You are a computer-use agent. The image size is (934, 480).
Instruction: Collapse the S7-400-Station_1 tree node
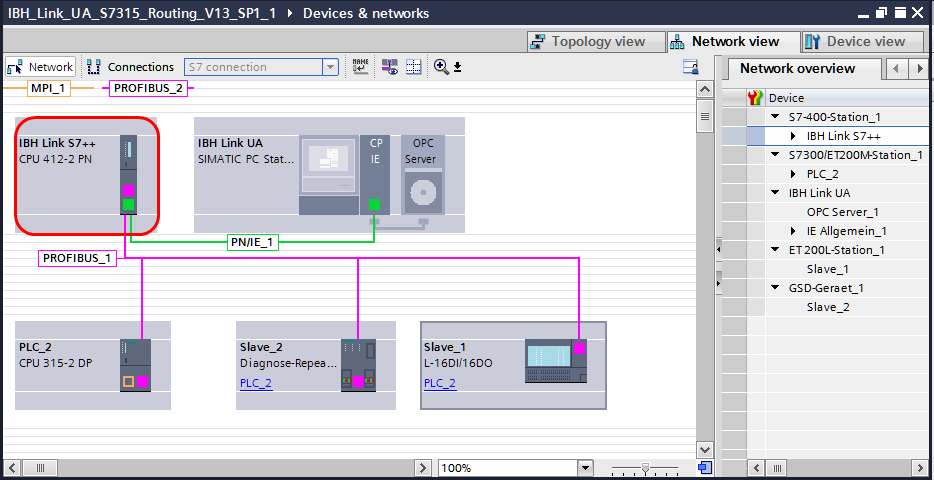coord(775,117)
